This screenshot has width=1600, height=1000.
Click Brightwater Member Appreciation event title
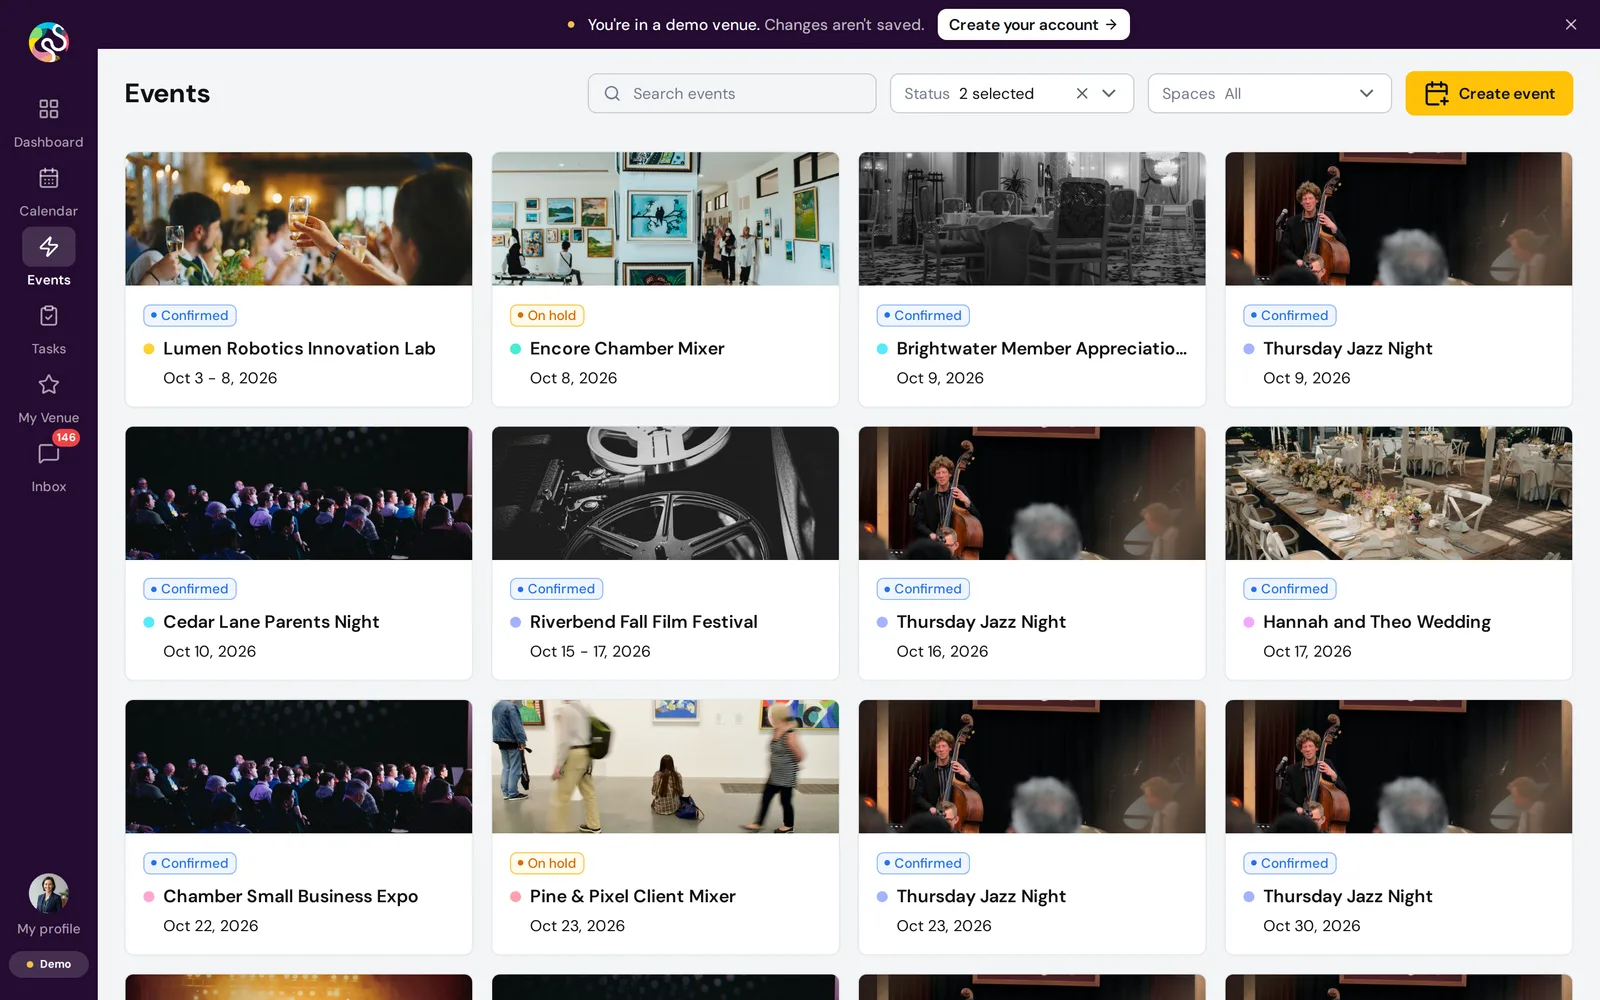tap(1041, 349)
